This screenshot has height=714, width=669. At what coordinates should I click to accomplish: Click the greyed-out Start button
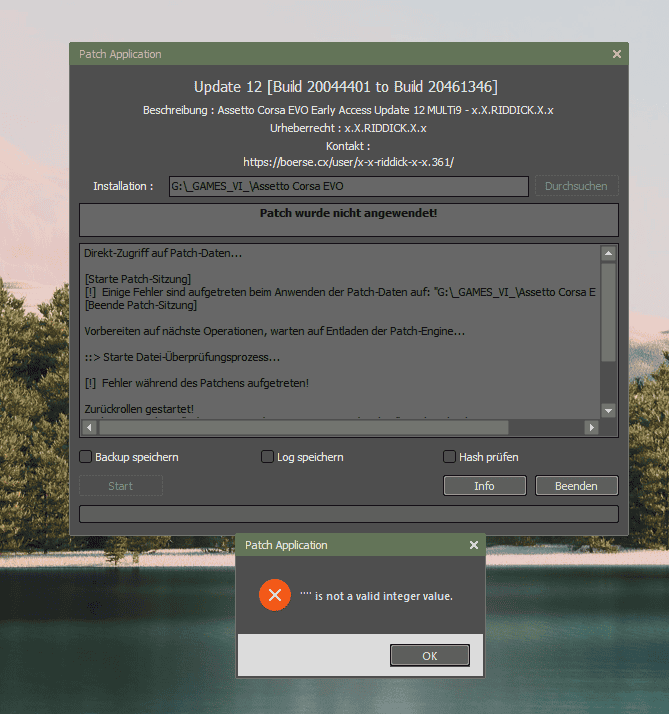click(x=121, y=486)
